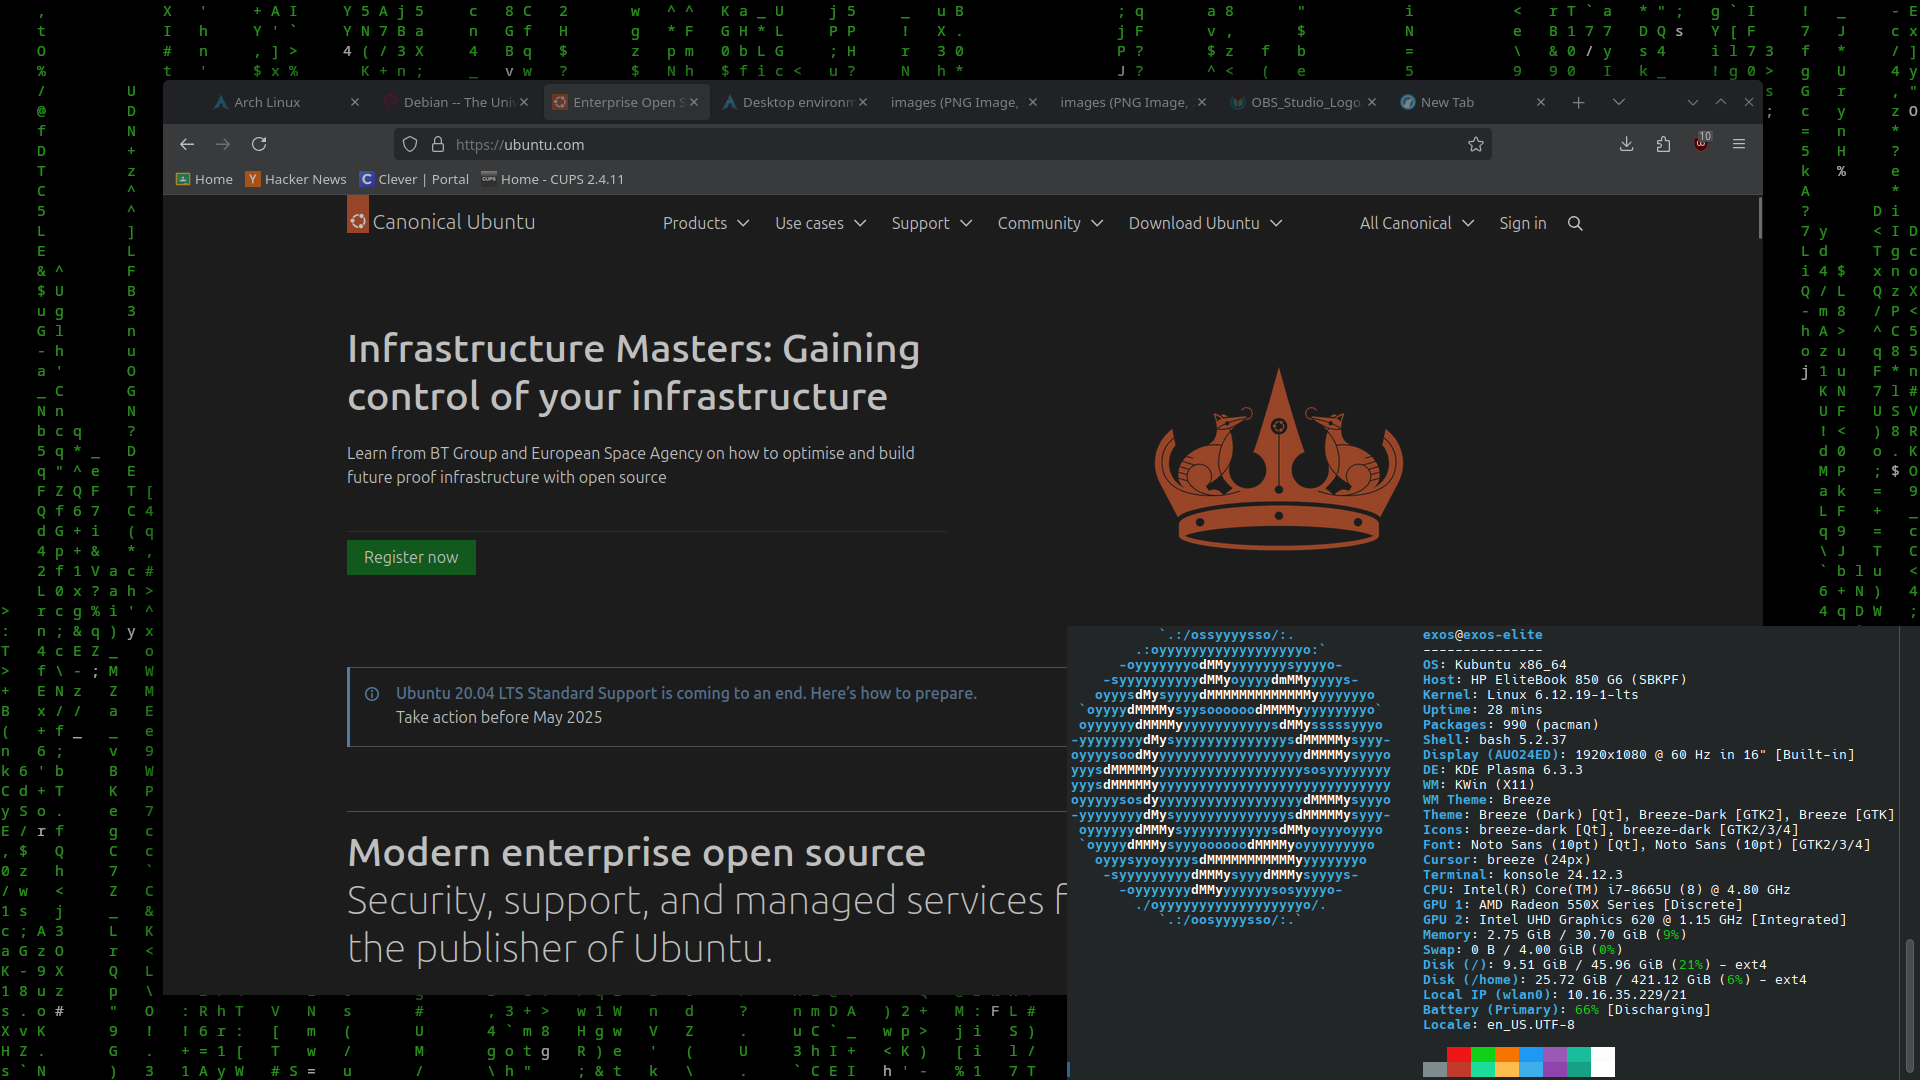Reload the current page
The width and height of the screenshot is (1920, 1080).
tap(259, 144)
